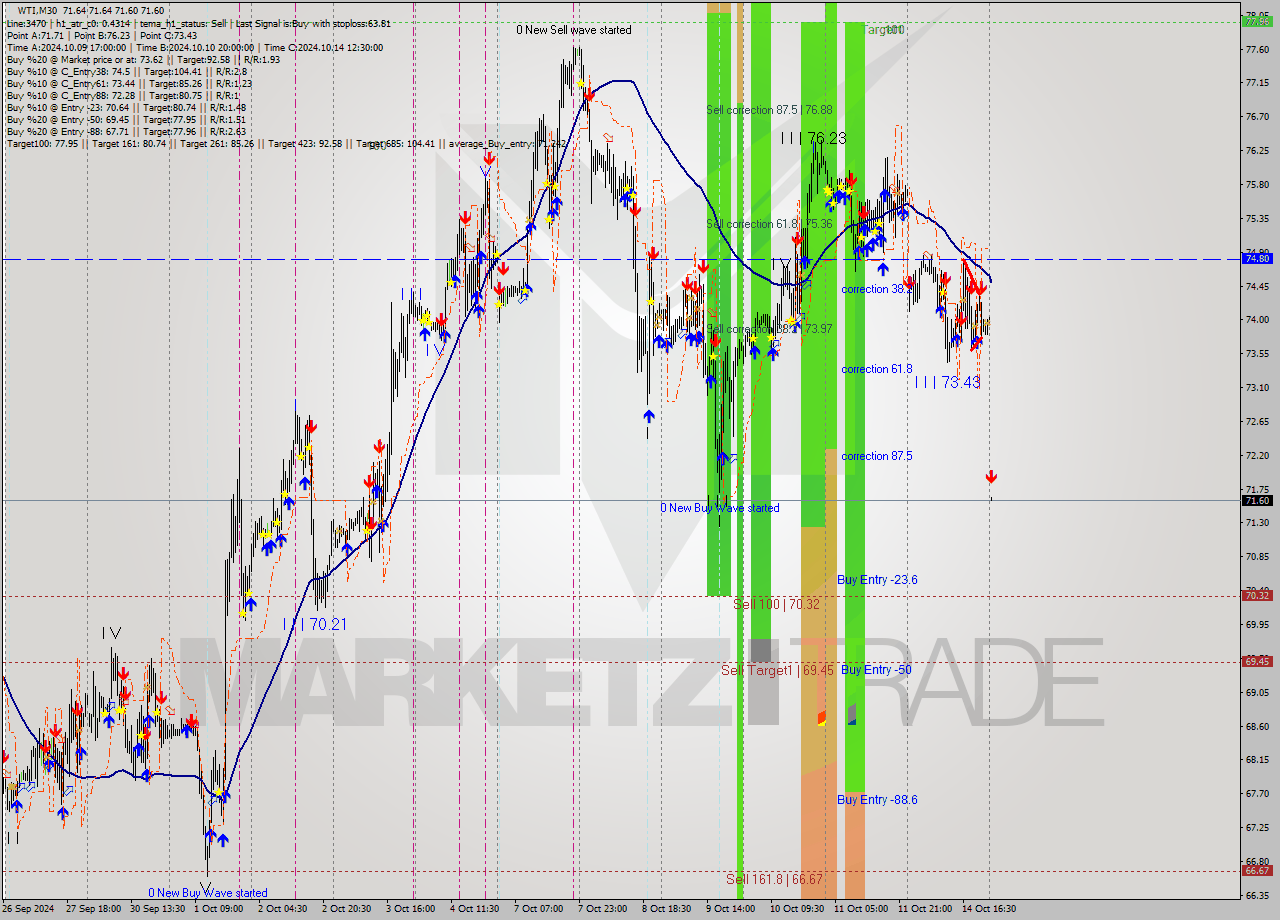
Task: Click the 71.60 current price tag
Action: (1257, 500)
